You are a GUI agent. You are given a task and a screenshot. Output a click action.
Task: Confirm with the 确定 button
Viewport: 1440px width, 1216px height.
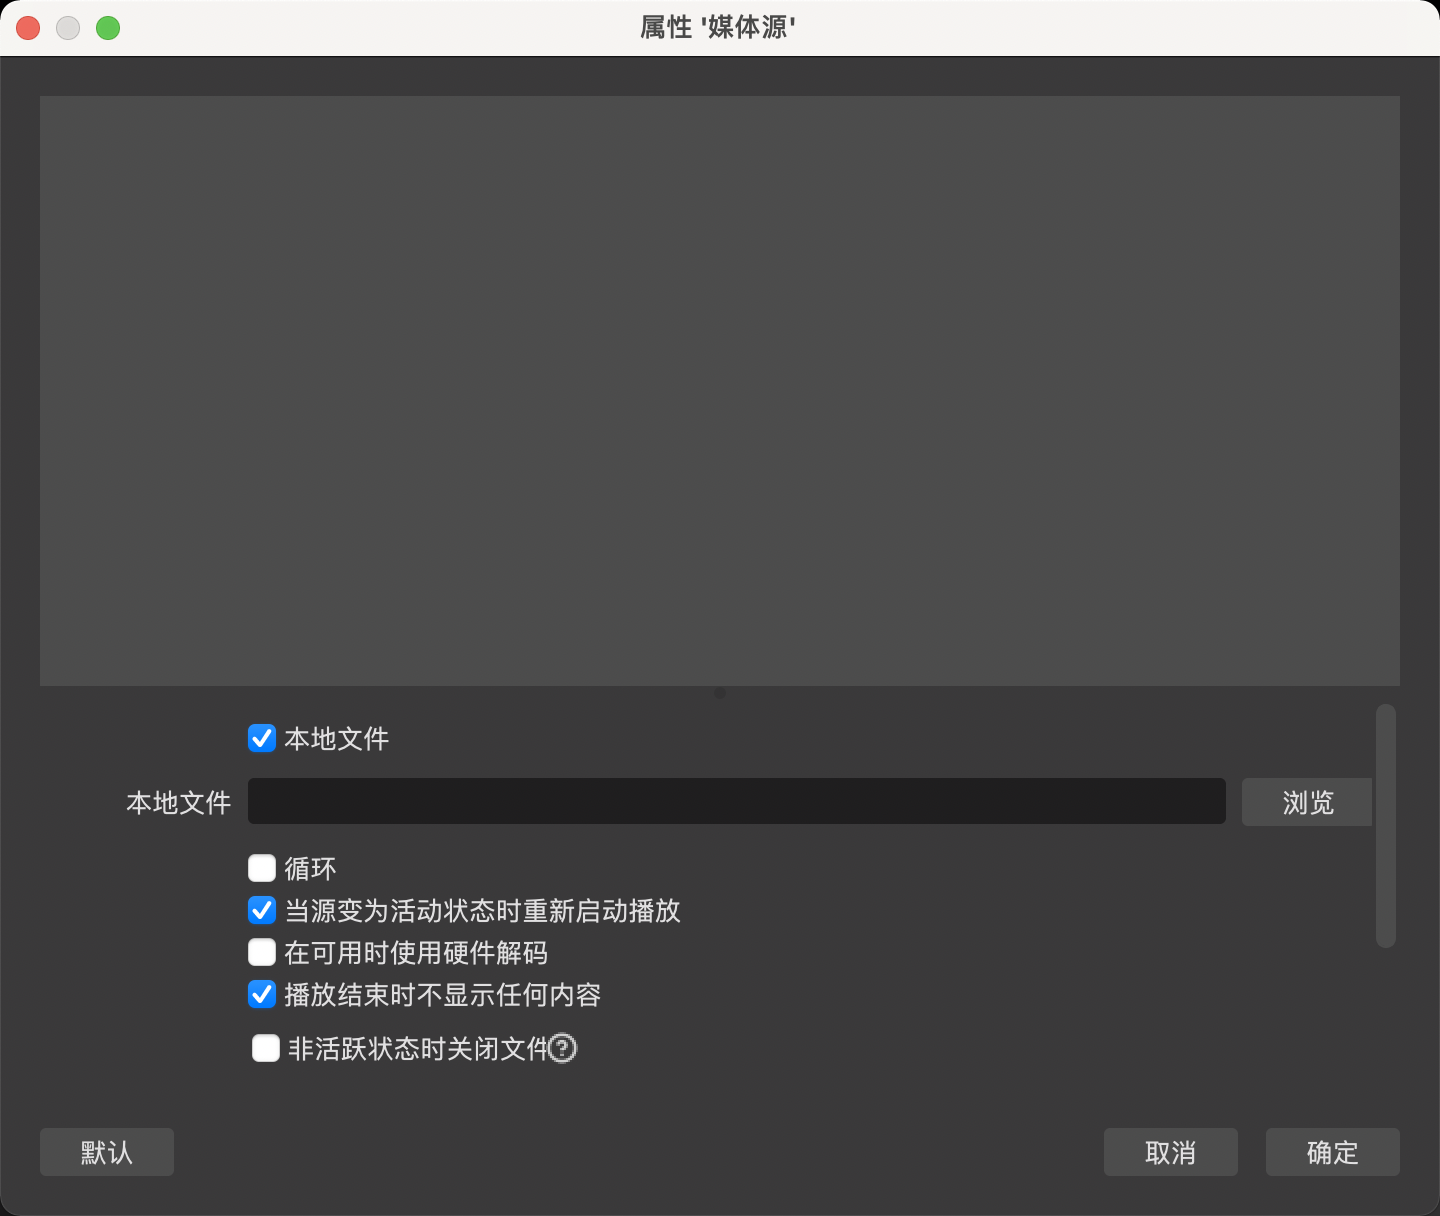tap(1333, 1152)
